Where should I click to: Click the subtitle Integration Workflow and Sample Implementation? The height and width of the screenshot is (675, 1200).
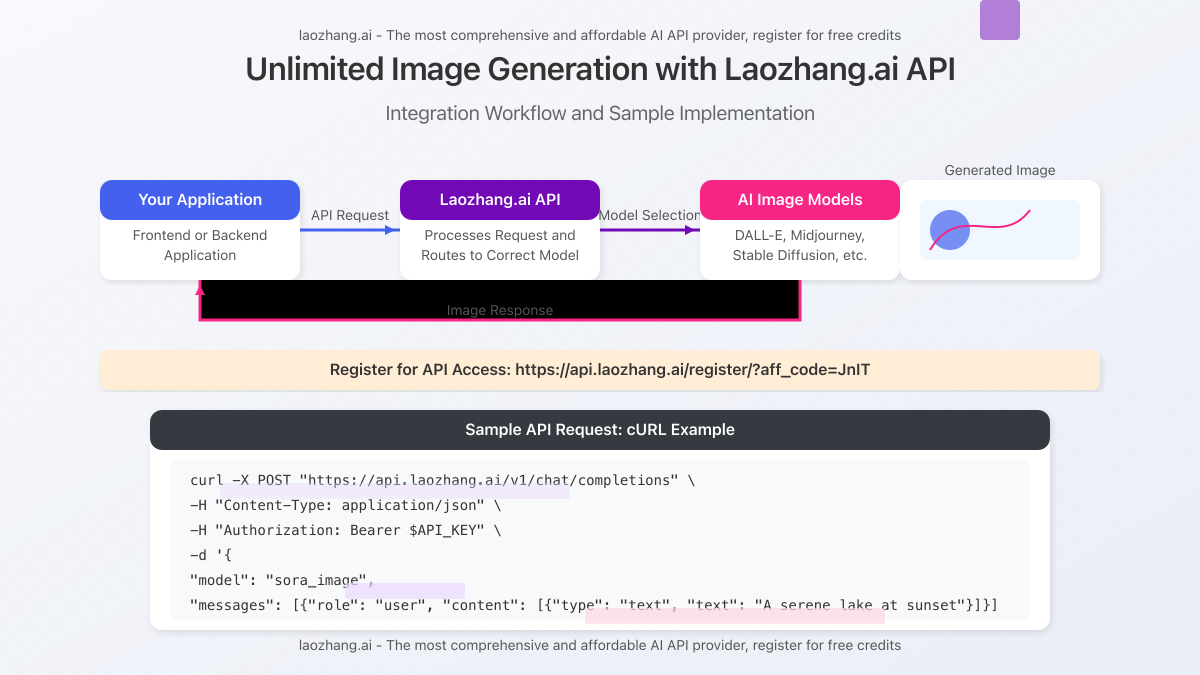pyautogui.click(x=600, y=113)
